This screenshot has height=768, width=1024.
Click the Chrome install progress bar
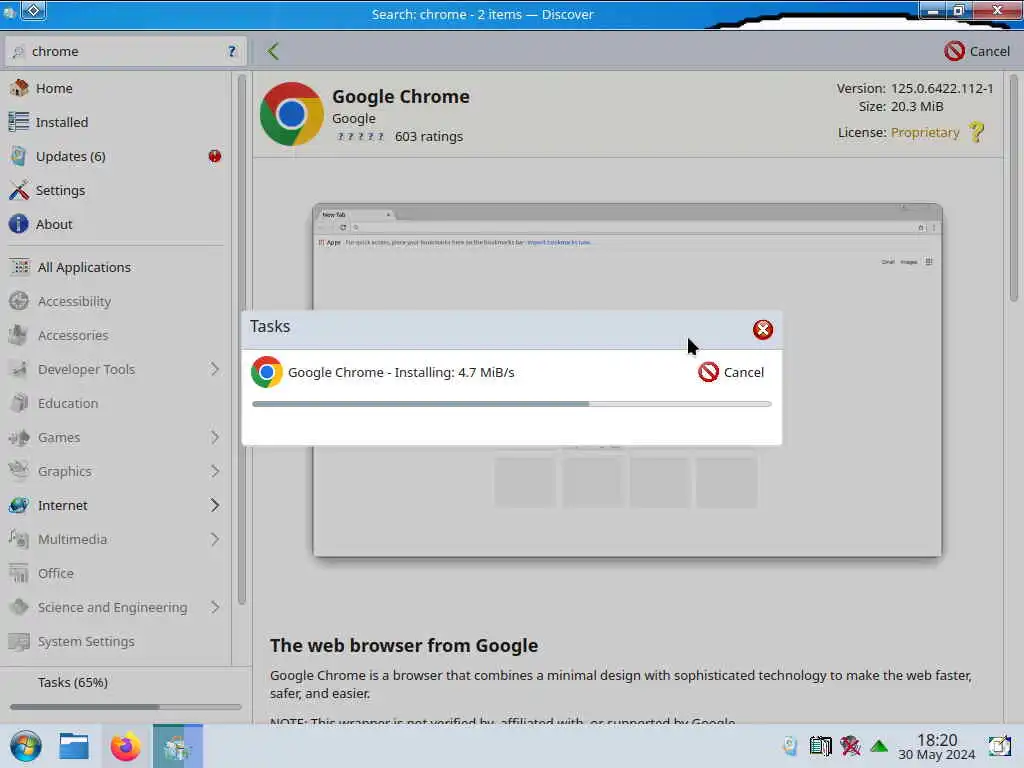(511, 404)
